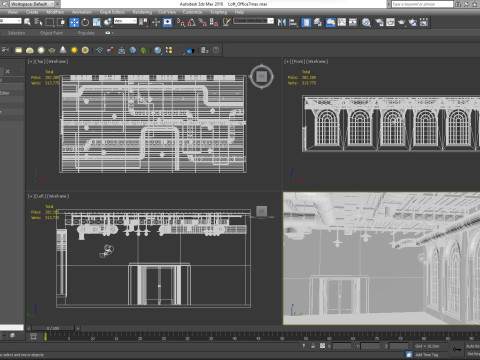Toggle Spinner Snap
Image resolution: width=480 pixels, height=360 pixels.
pos(214,22)
